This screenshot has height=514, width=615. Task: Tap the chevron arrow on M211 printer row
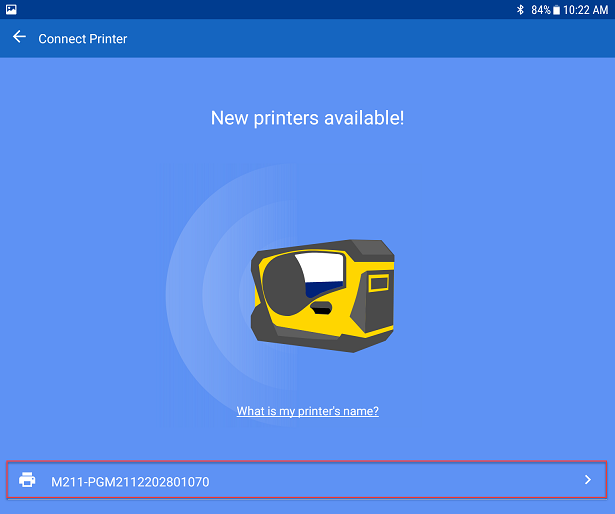[588, 479]
